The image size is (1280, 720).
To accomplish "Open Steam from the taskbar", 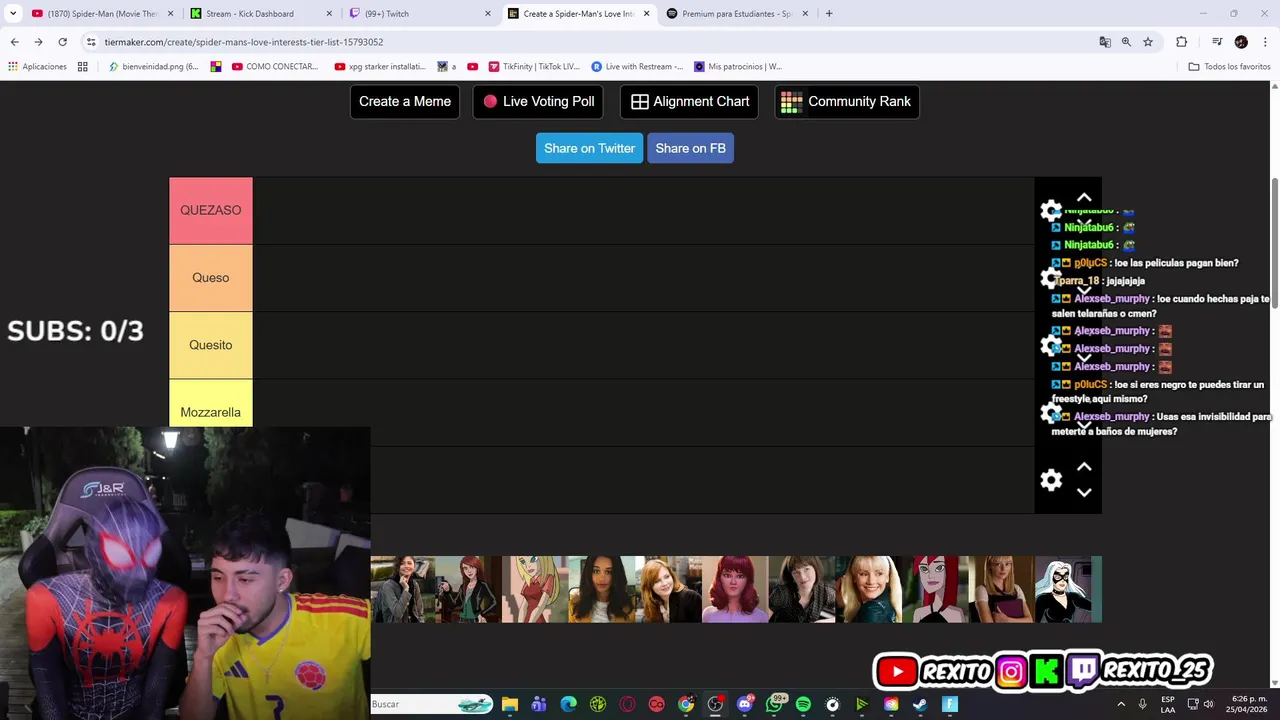I will pos(920,704).
